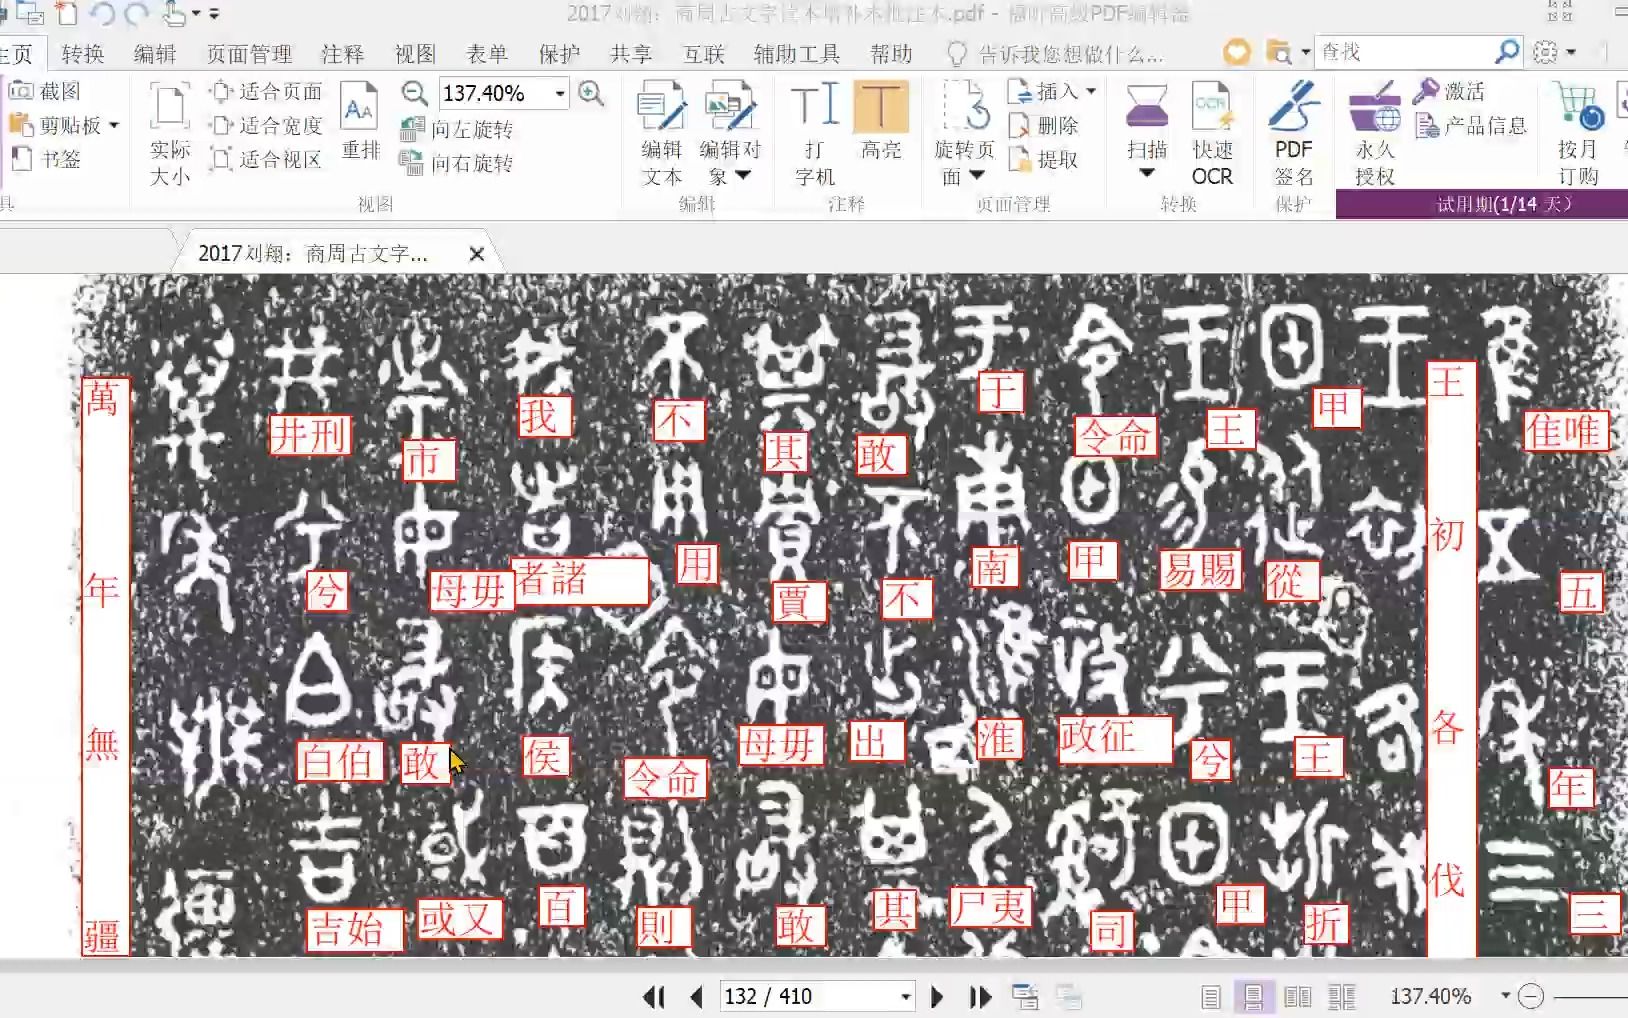Click the Undo arrow in quick access
Image resolution: width=1628 pixels, height=1018 pixels.
(101, 14)
